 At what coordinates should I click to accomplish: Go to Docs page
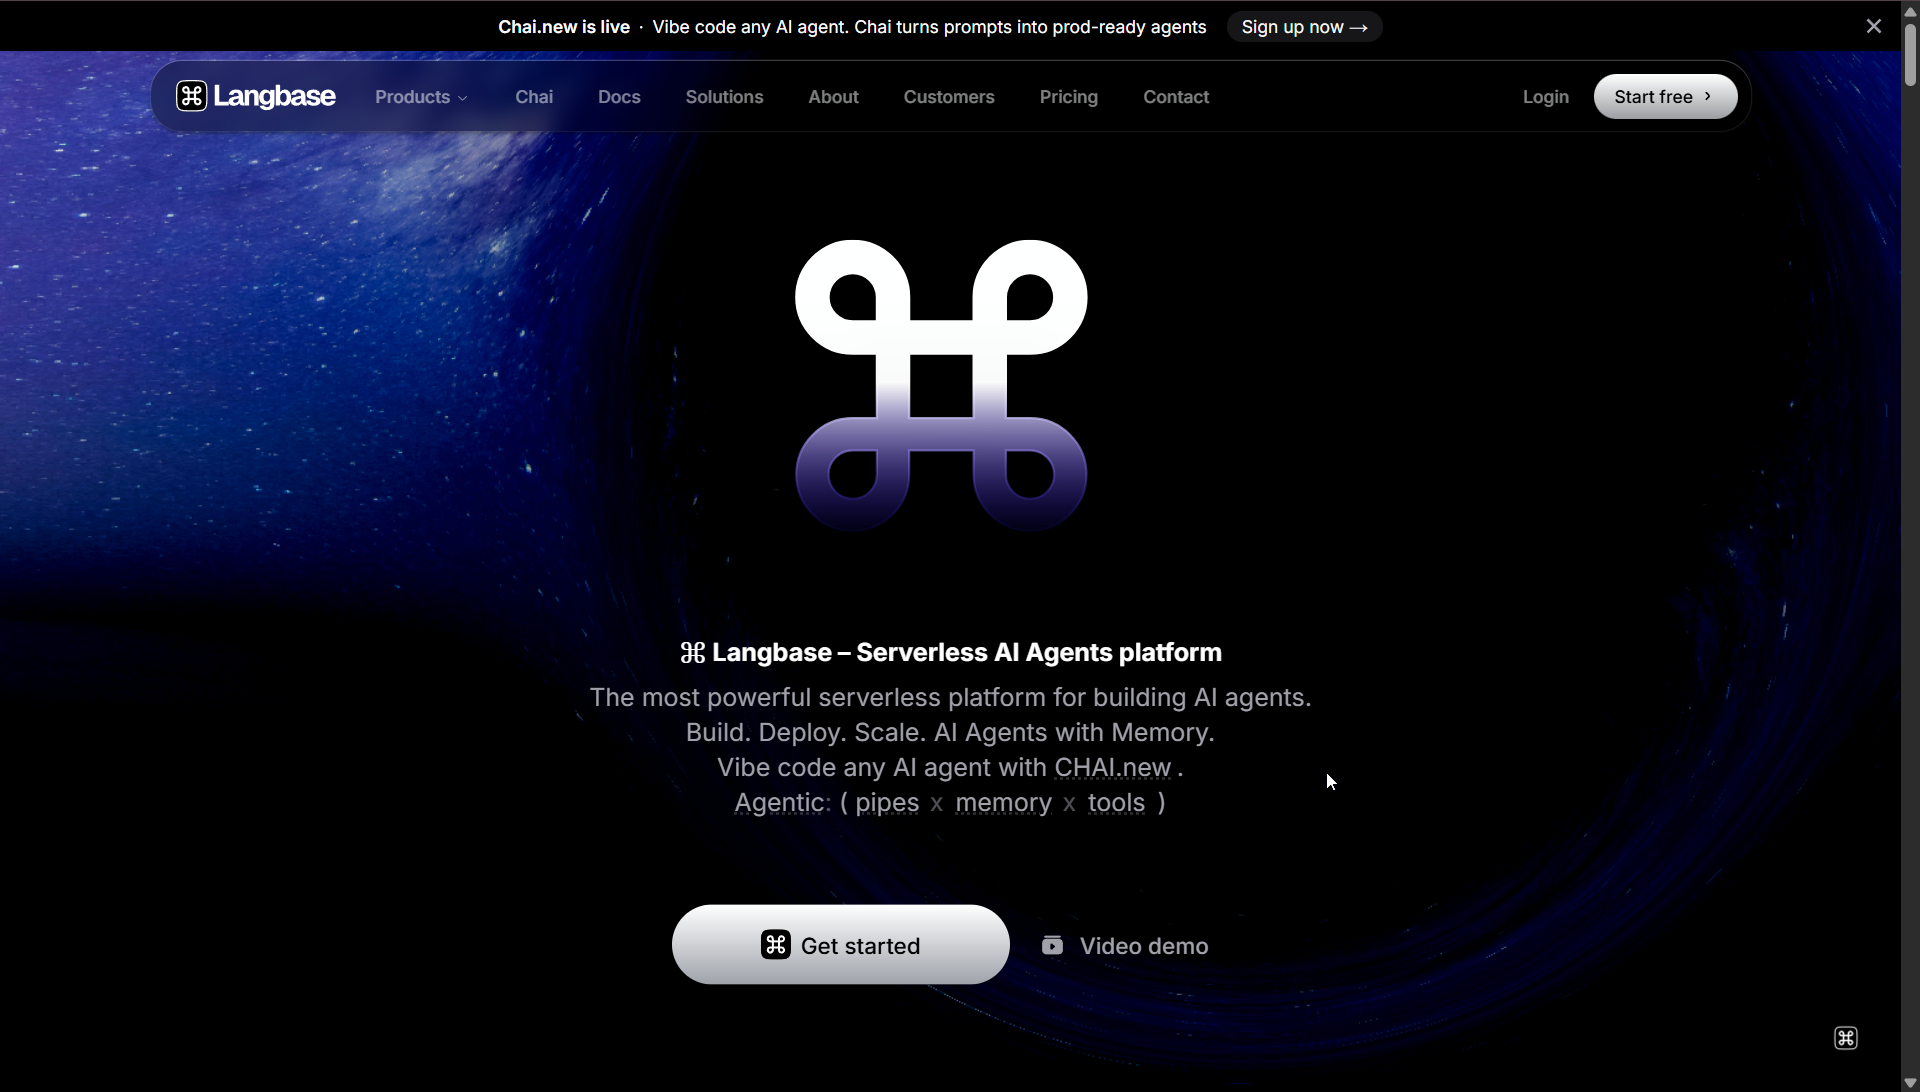click(619, 97)
